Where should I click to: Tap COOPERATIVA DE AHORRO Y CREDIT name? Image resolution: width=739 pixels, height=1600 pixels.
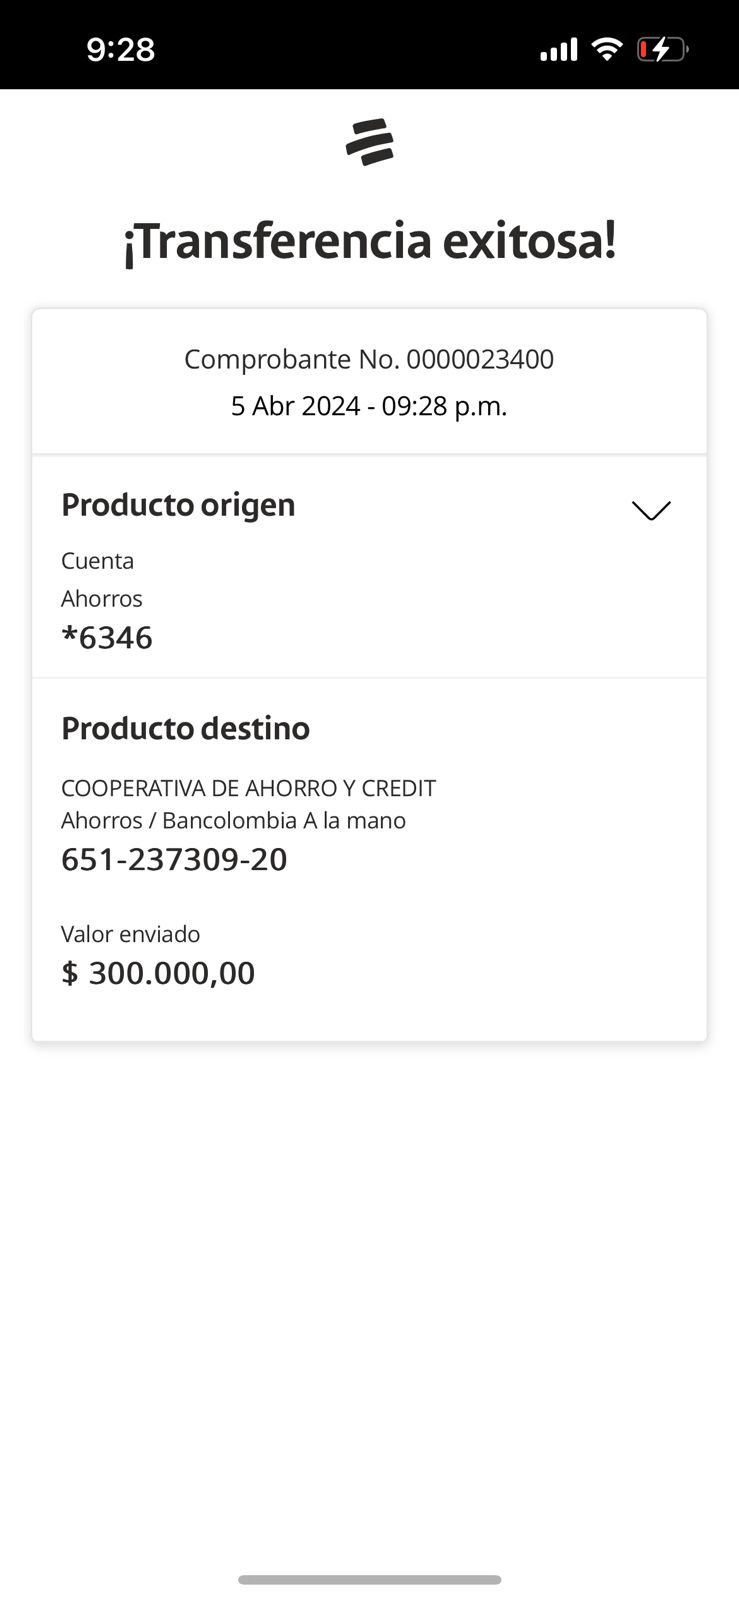point(248,788)
